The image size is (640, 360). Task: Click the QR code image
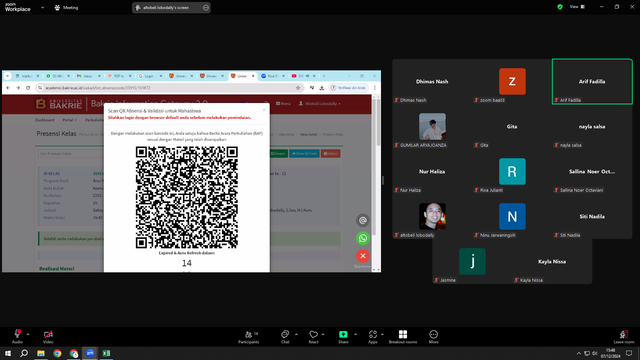point(187,198)
